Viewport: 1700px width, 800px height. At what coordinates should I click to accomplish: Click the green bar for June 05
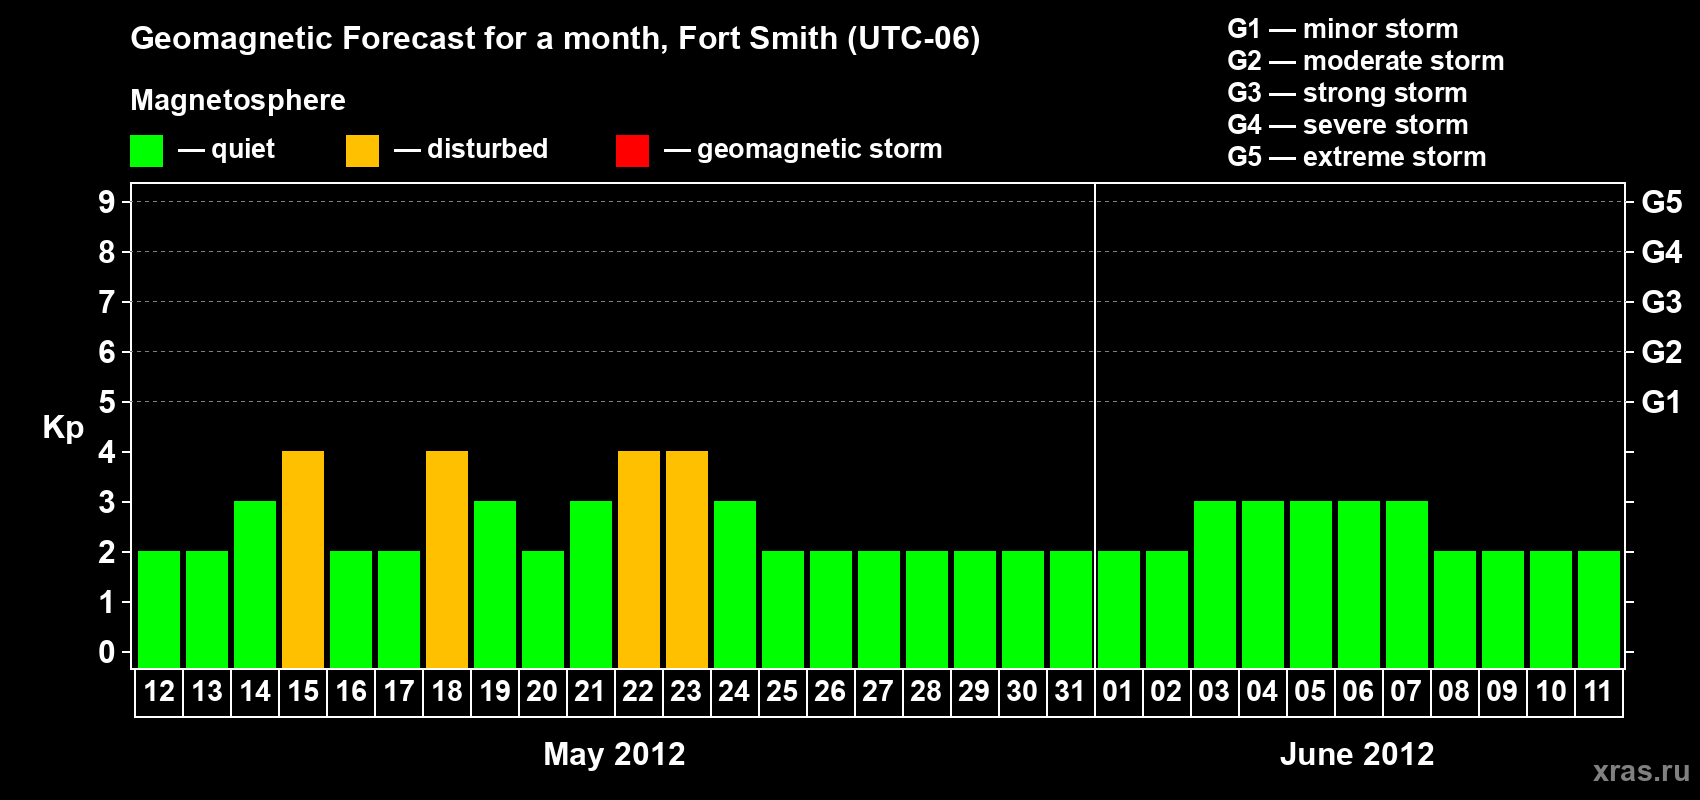[x=1311, y=585]
